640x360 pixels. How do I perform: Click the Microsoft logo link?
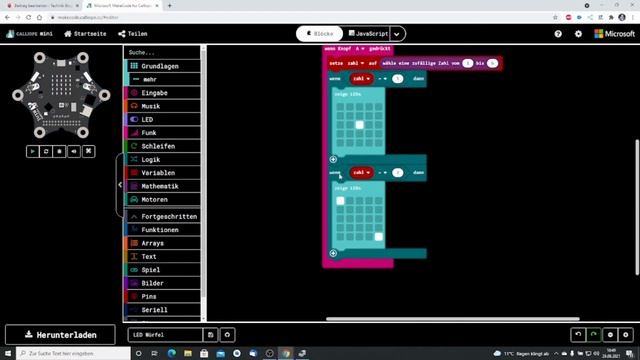pos(614,34)
